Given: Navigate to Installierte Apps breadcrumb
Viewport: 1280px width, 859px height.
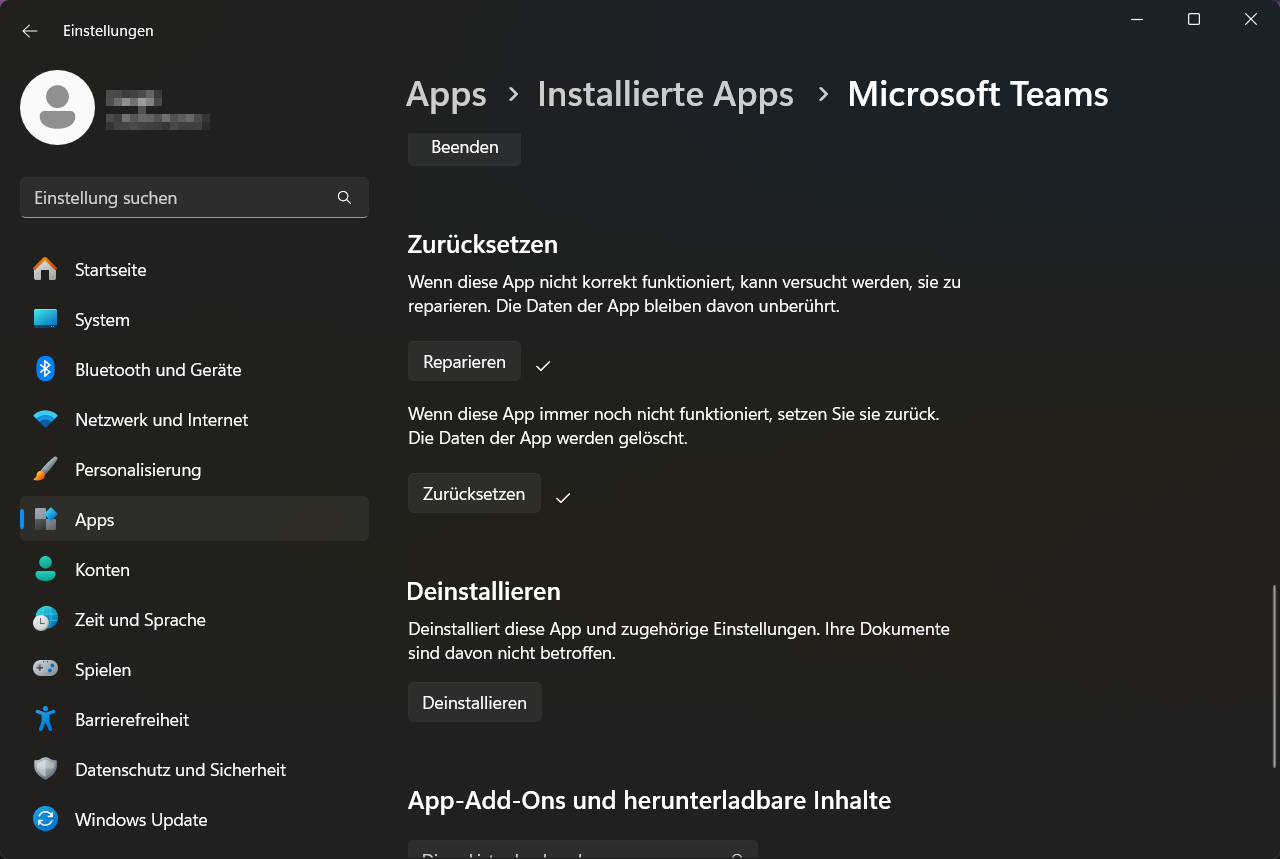Looking at the screenshot, I should pos(665,94).
